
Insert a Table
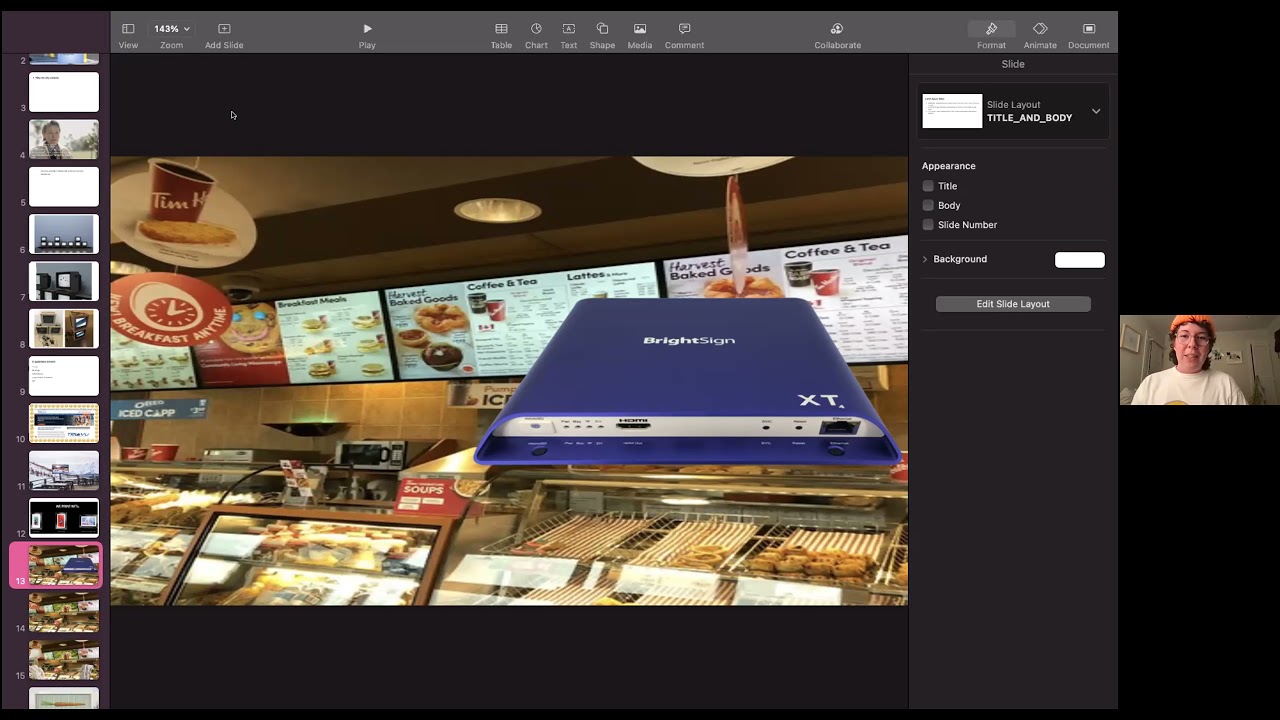point(501,29)
